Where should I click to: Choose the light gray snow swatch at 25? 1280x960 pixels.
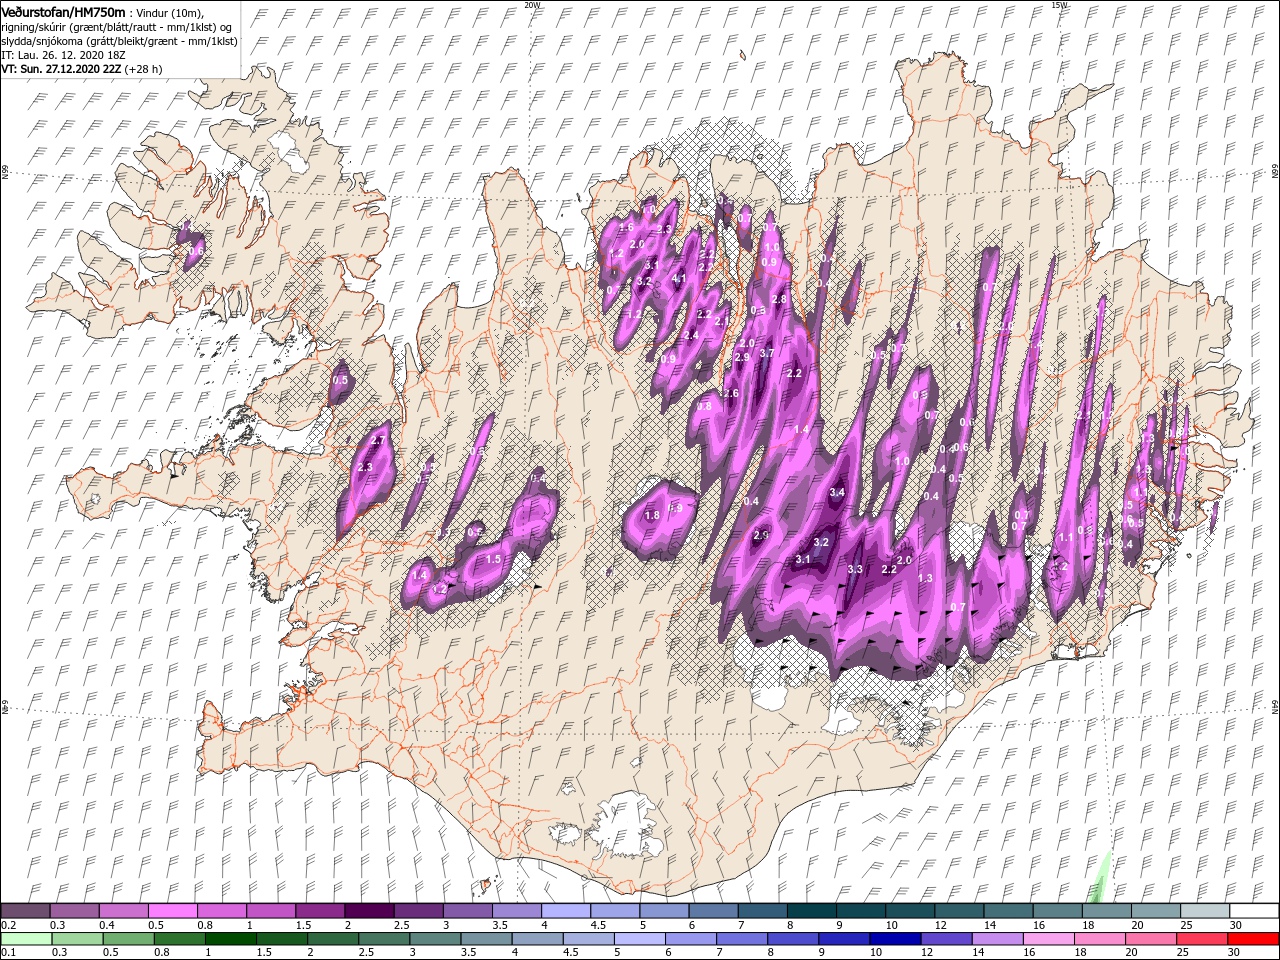(x=1205, y=911)
